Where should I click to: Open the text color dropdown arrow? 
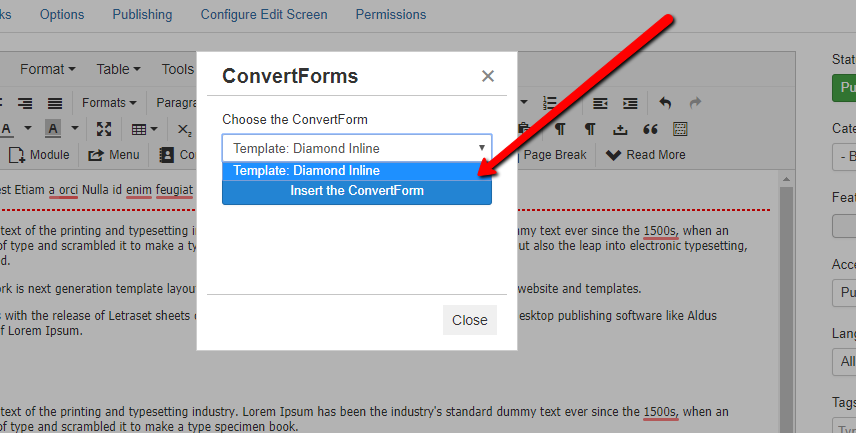pos(28,129)
